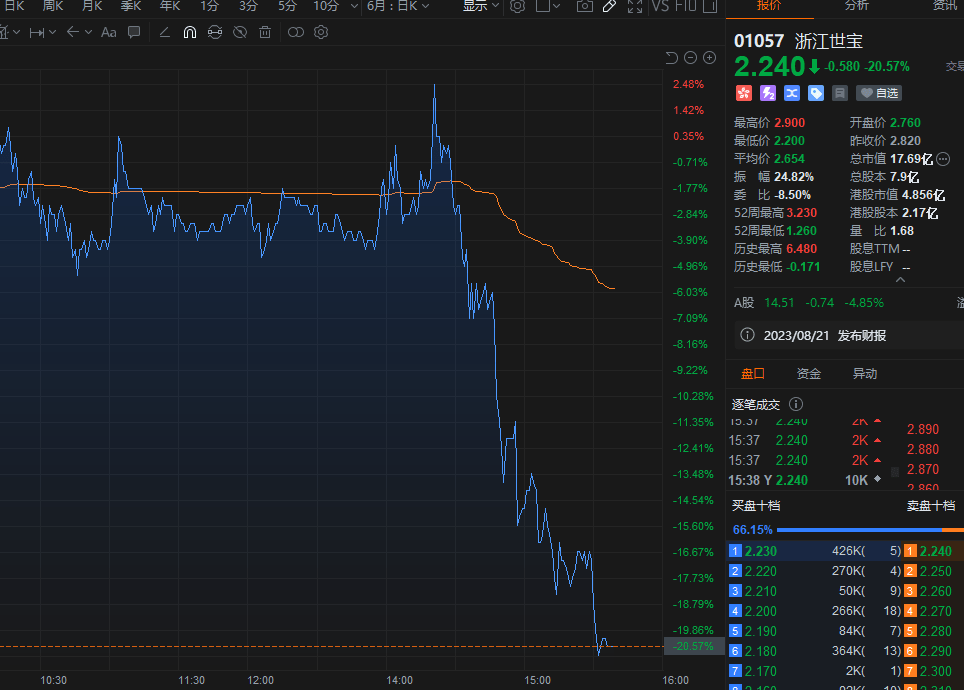This screenshot has width=964, height=690.
Task: Enter fullscreen chart mode icon
Action: click(x=635, y=6)
